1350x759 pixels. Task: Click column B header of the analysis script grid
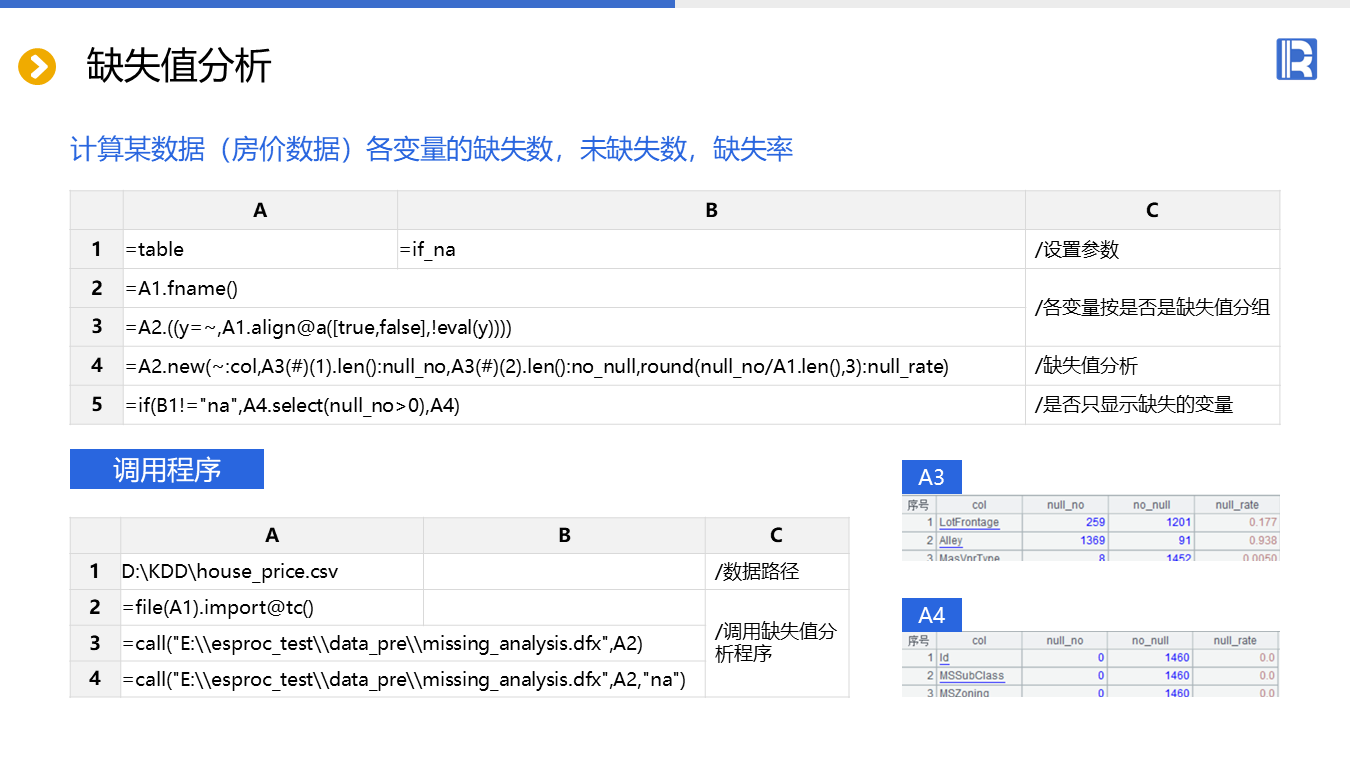pos(711,210)
